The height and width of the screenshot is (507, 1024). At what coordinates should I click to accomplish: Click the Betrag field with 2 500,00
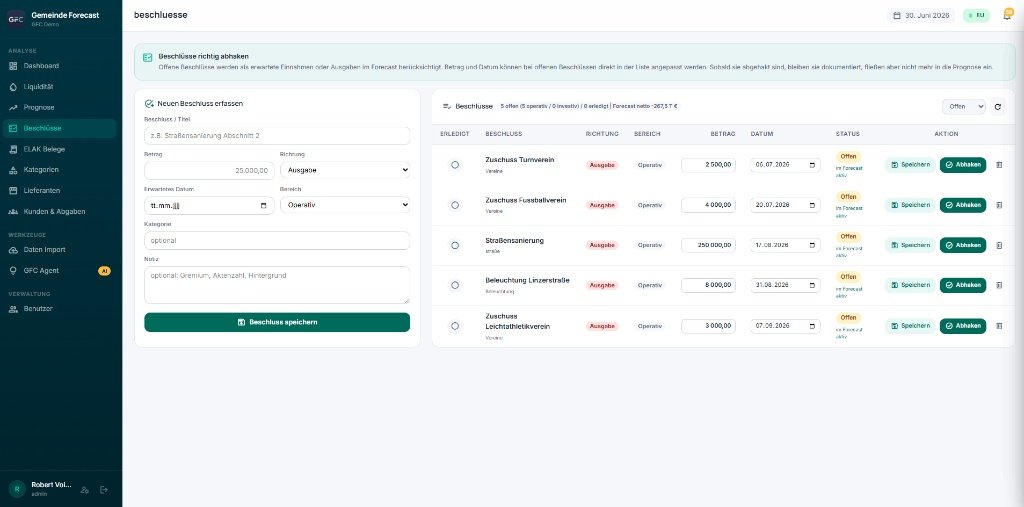pyautogui.click(x=709, y=165)
